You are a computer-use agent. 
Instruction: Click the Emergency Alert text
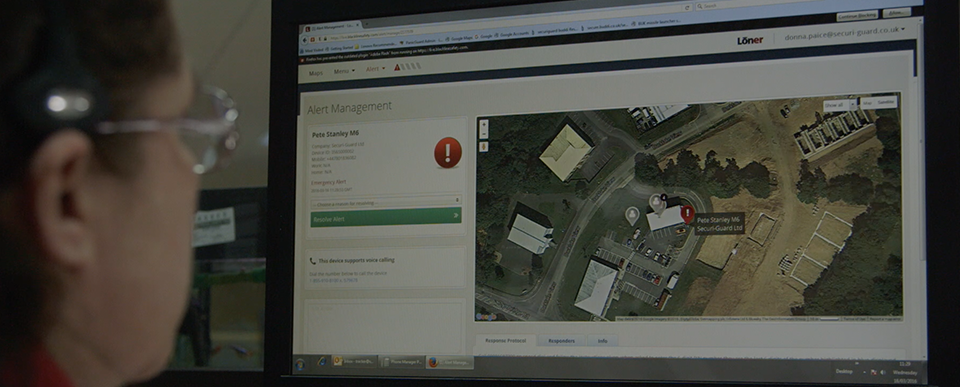coord(329,182)
